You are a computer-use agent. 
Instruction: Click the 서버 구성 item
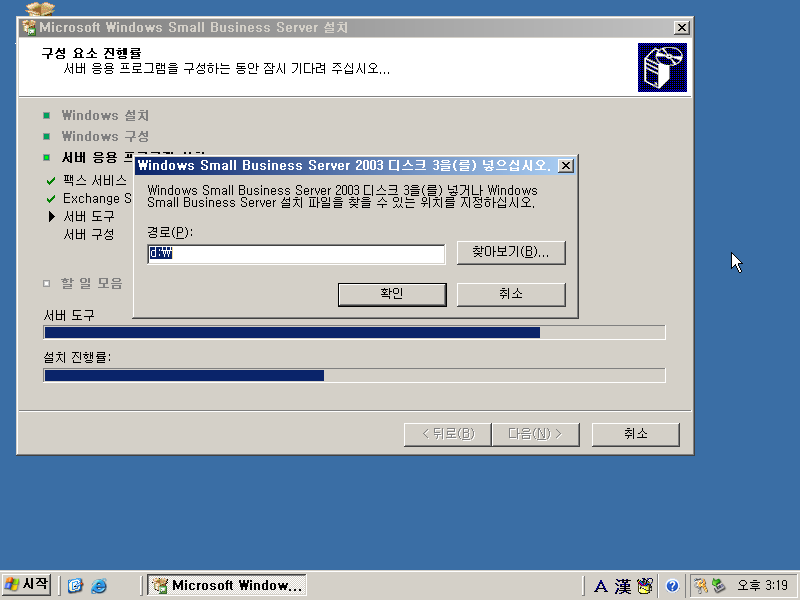(x=88, y=234)
